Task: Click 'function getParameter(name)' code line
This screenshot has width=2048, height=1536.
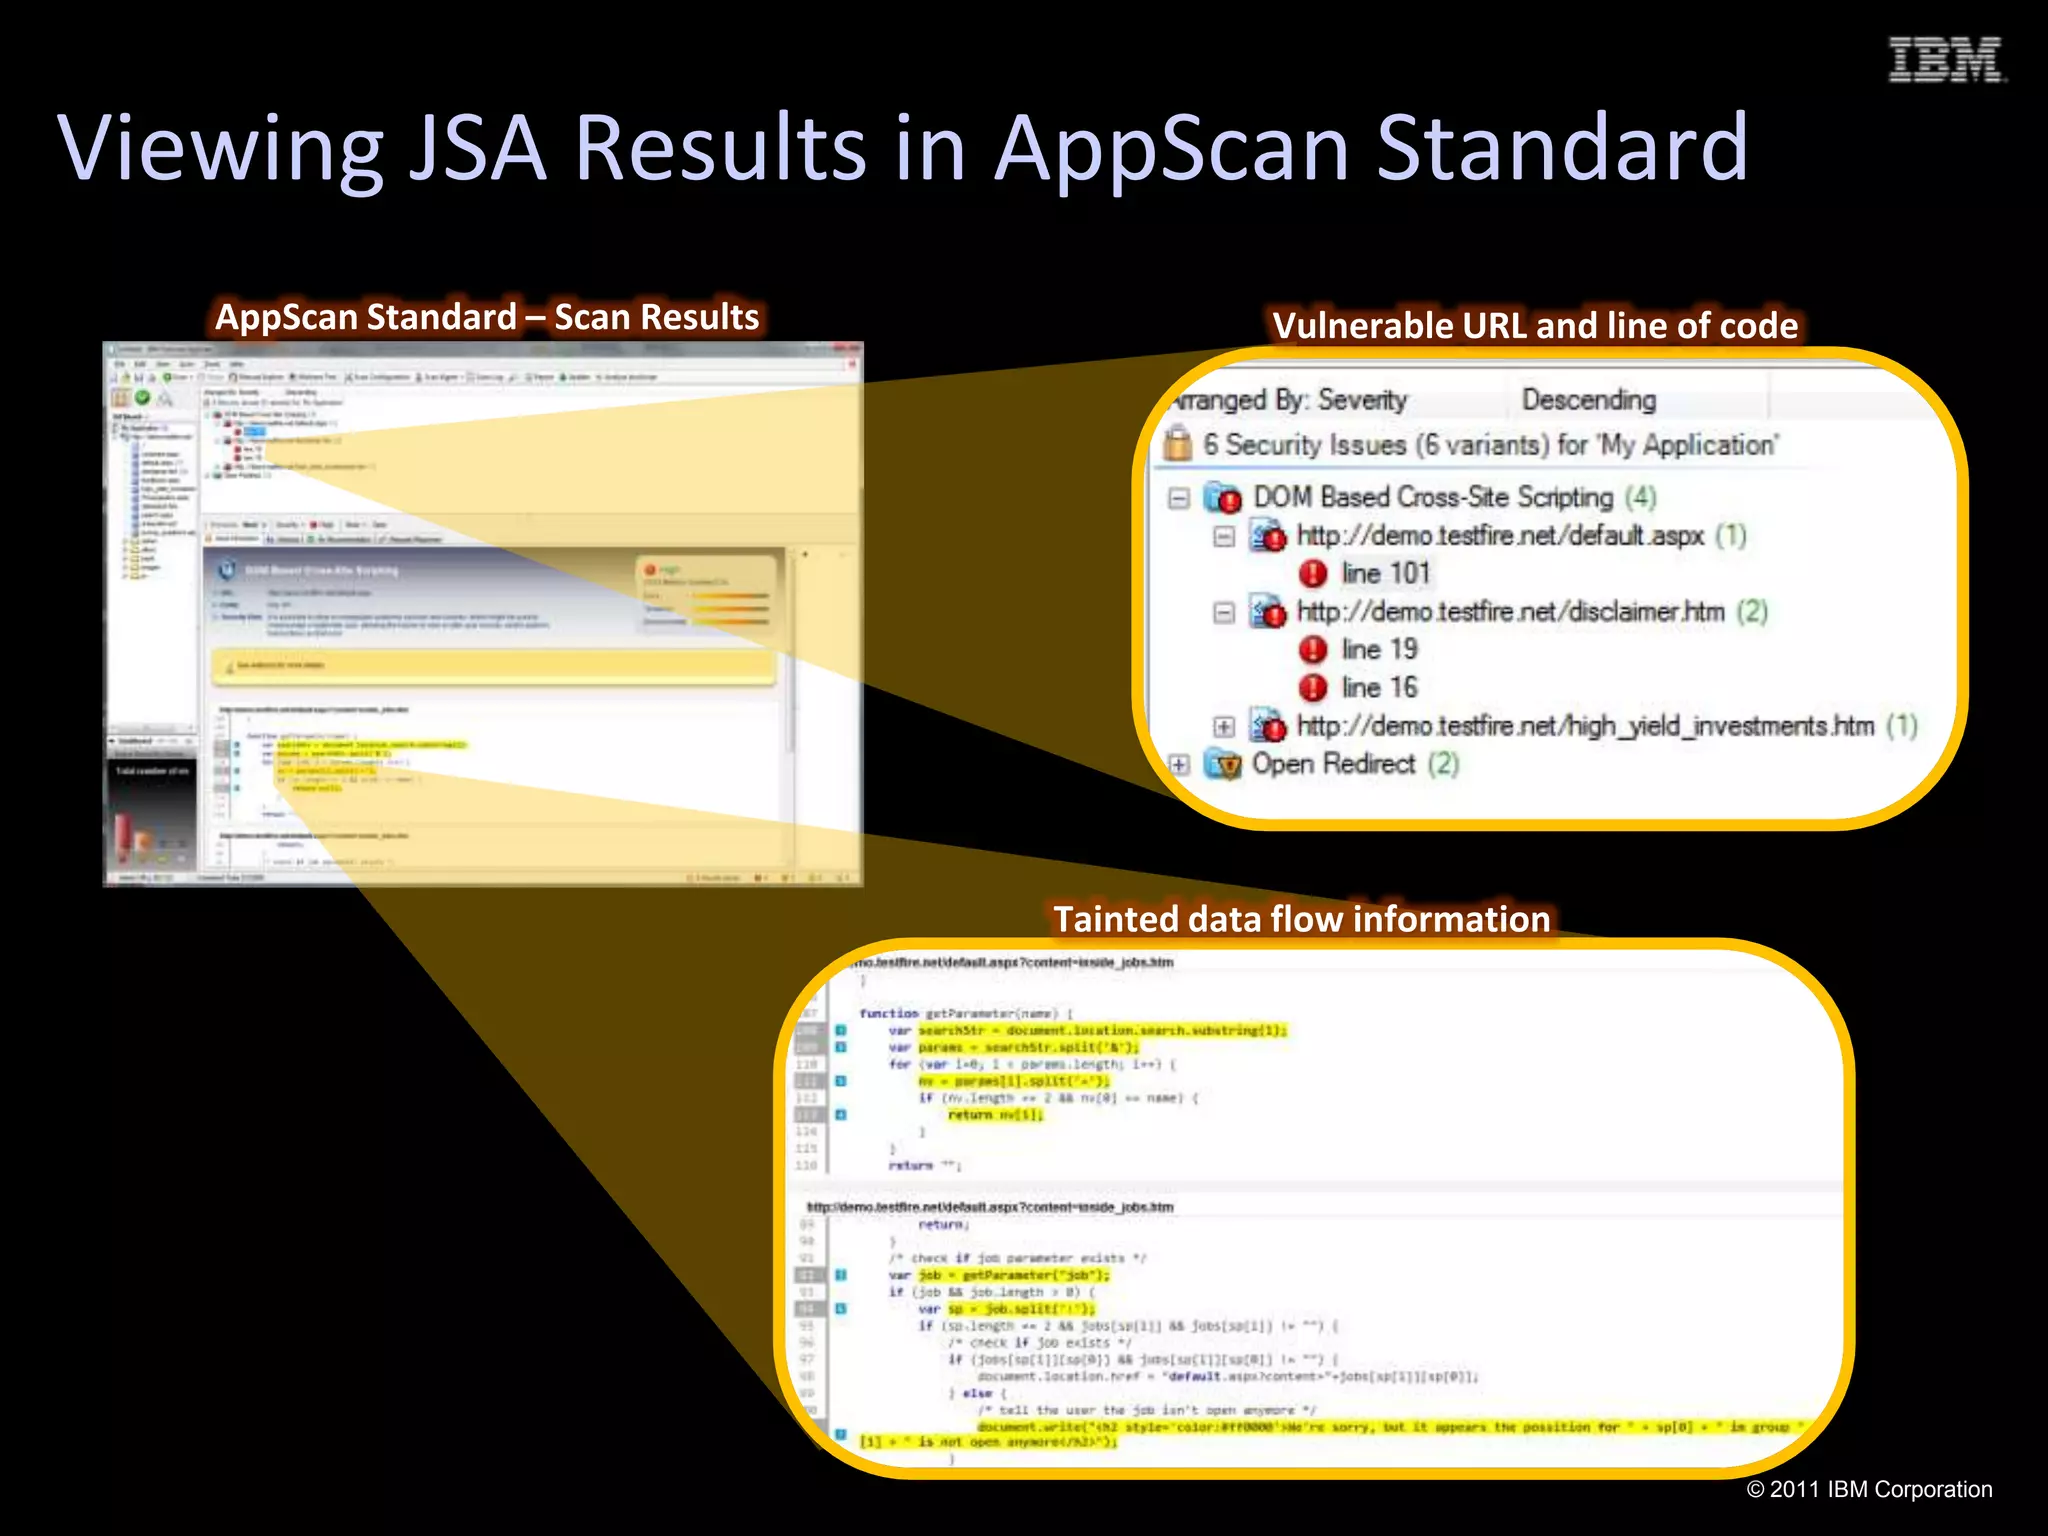Action: [965, 1013]
